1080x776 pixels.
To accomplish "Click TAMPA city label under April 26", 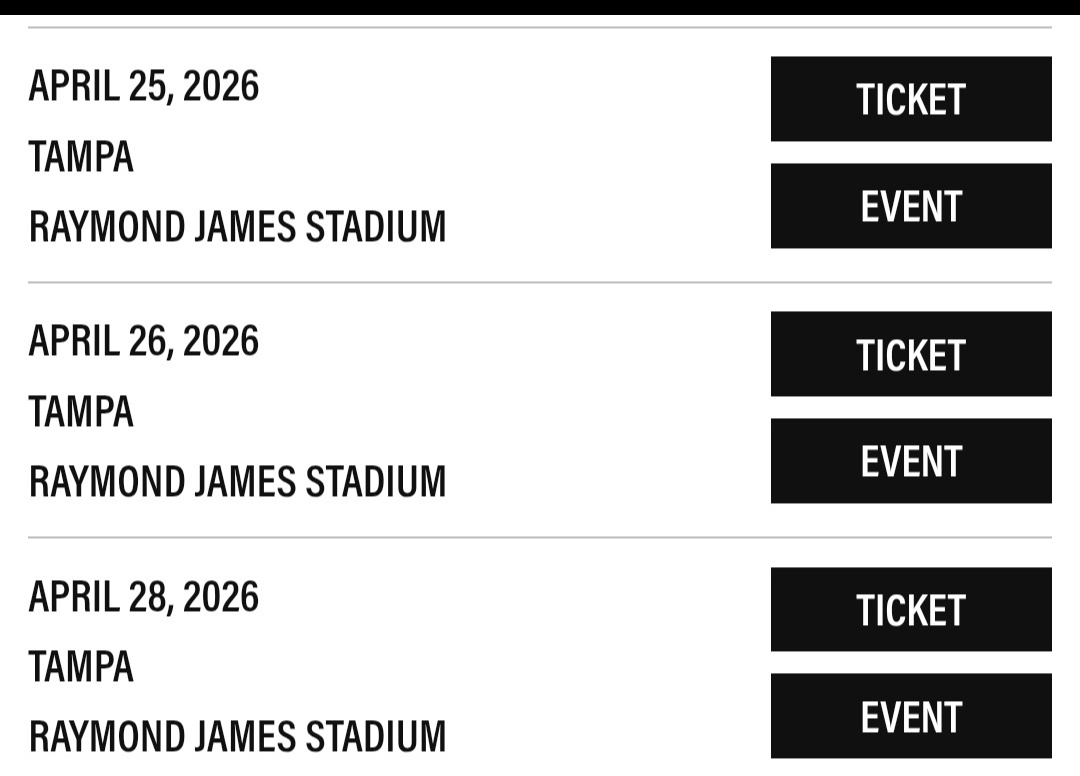I will 81,412.
